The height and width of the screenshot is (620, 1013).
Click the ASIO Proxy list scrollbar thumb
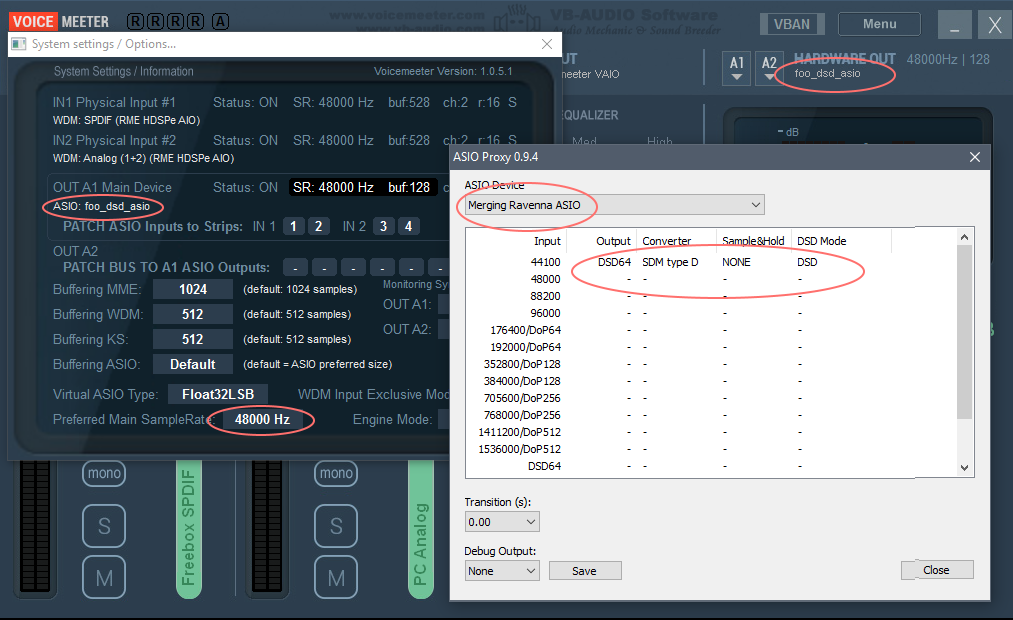coord(965,332)
